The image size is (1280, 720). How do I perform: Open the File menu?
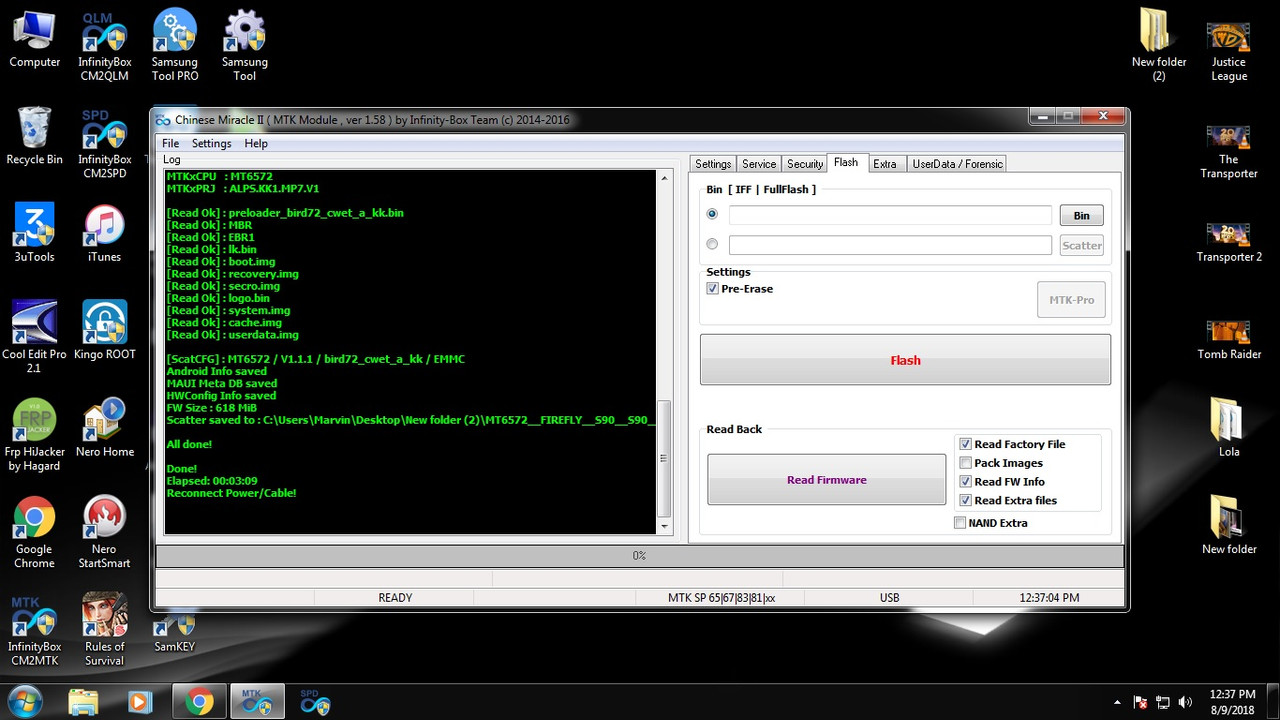coord(171,144)
